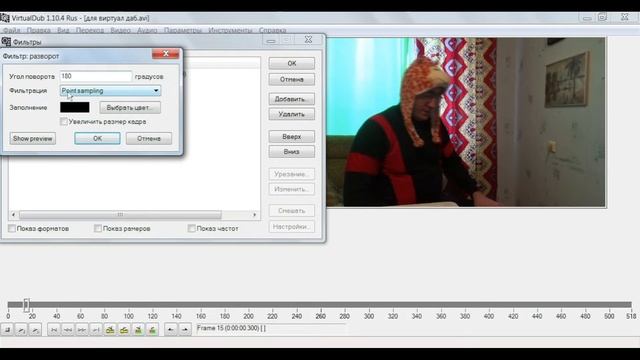Click the градусов label next to the angle
The image size is (640, 360).
coord(149,76)
